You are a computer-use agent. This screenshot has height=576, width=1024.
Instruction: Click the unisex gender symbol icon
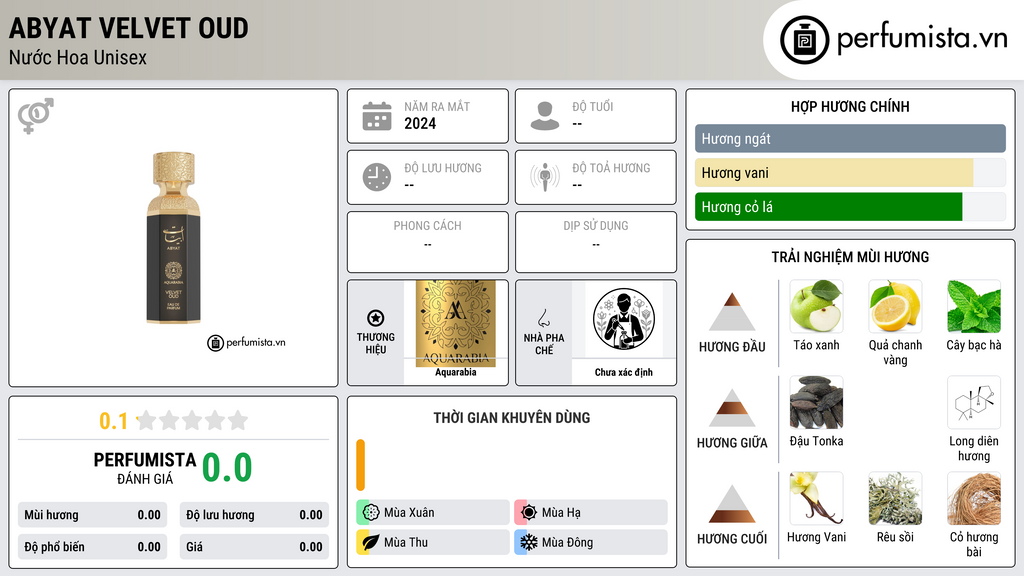tap(36, 116)
